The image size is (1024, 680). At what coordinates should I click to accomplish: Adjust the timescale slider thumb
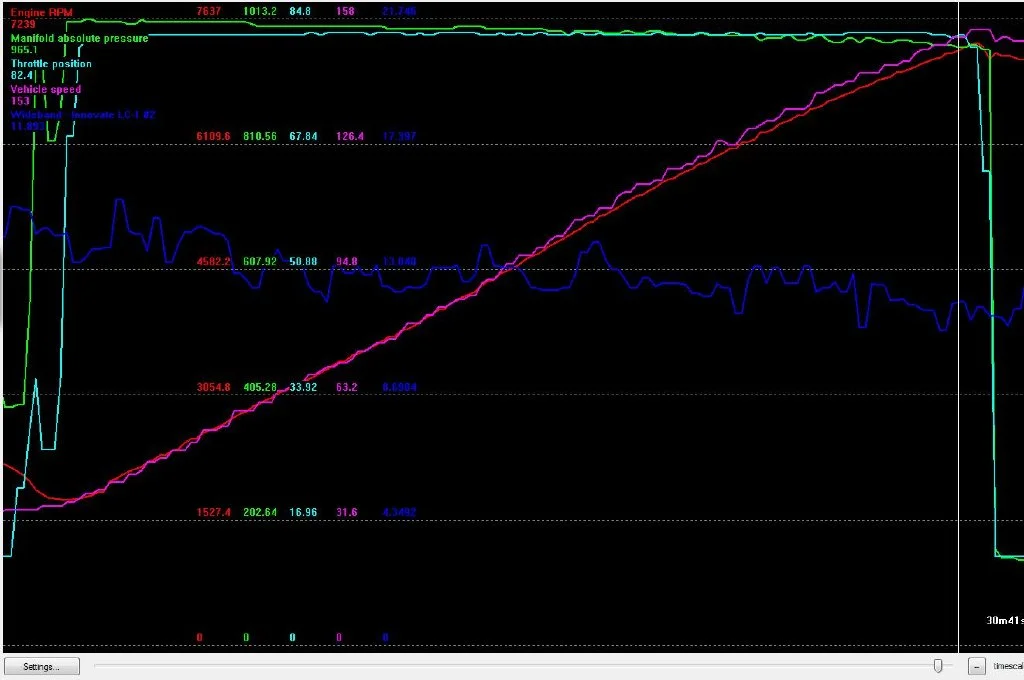click(x=938, y=666)
